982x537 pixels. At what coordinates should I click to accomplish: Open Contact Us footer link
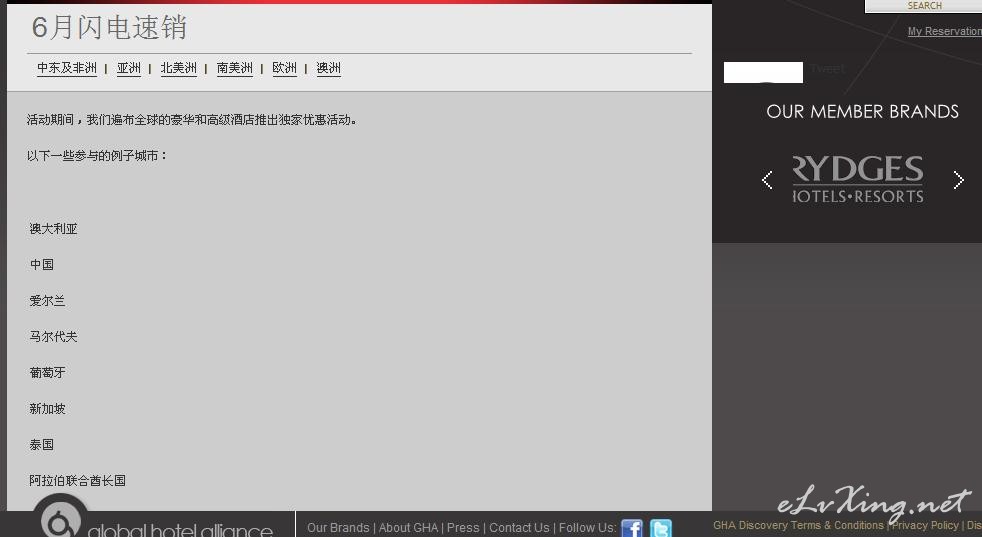pyautogui.click(x=519, y=528)
